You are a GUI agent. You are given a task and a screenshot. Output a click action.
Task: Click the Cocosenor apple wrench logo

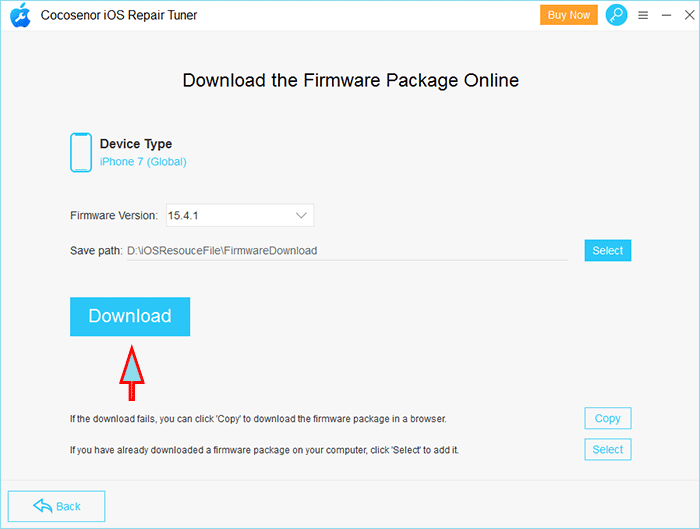(21, 15)
